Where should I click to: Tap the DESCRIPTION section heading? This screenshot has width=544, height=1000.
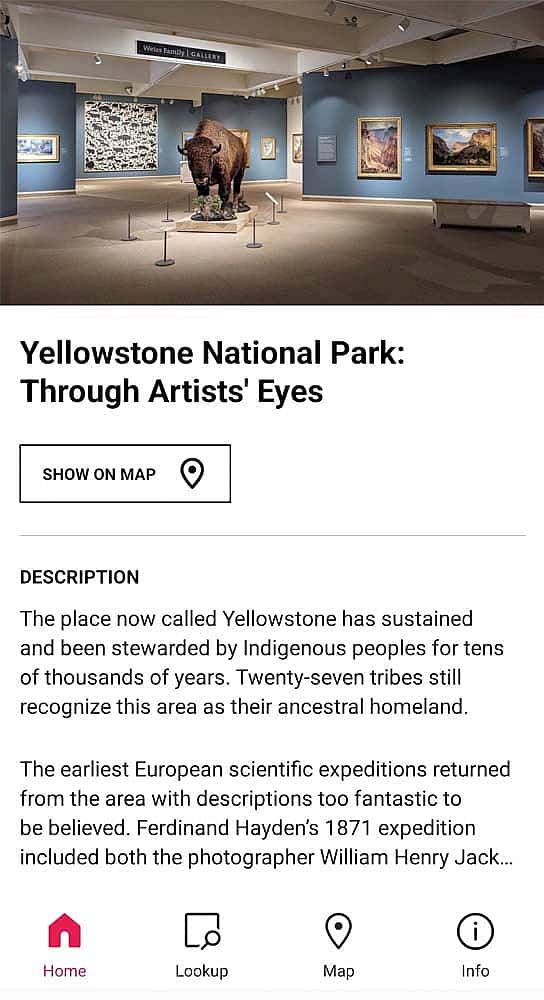[x=80, y=577]
